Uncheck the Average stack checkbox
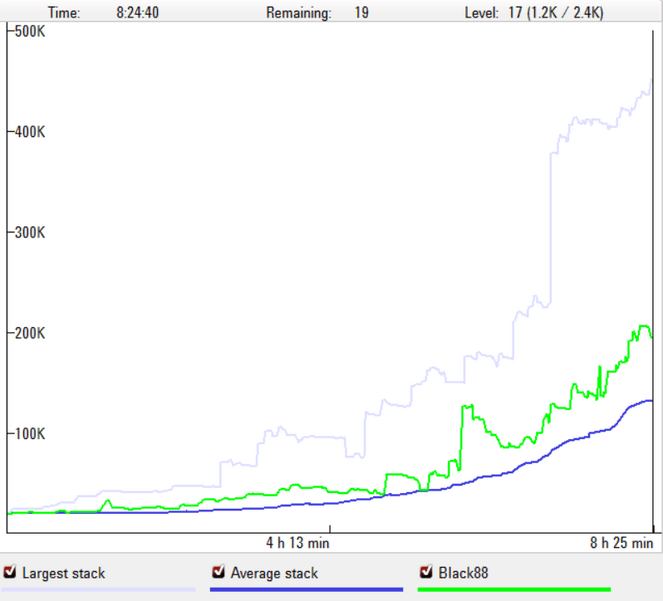 218,572
